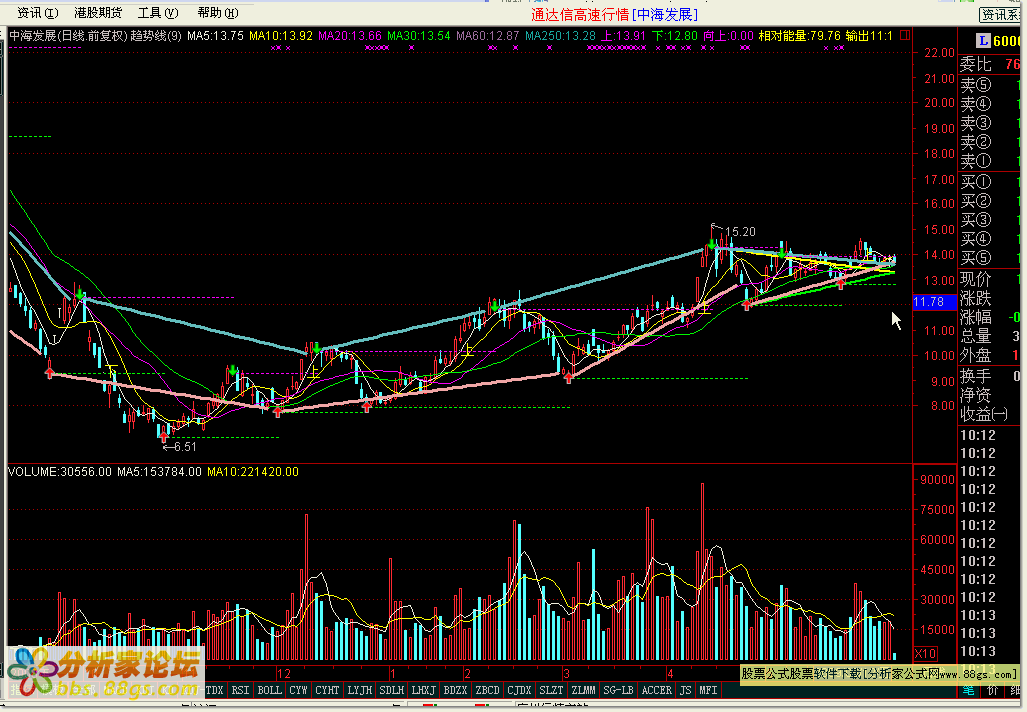Select the SDLH indicator tab
Image resolution: width=1027 pixels, height=712 pixels.
(392, 690)
